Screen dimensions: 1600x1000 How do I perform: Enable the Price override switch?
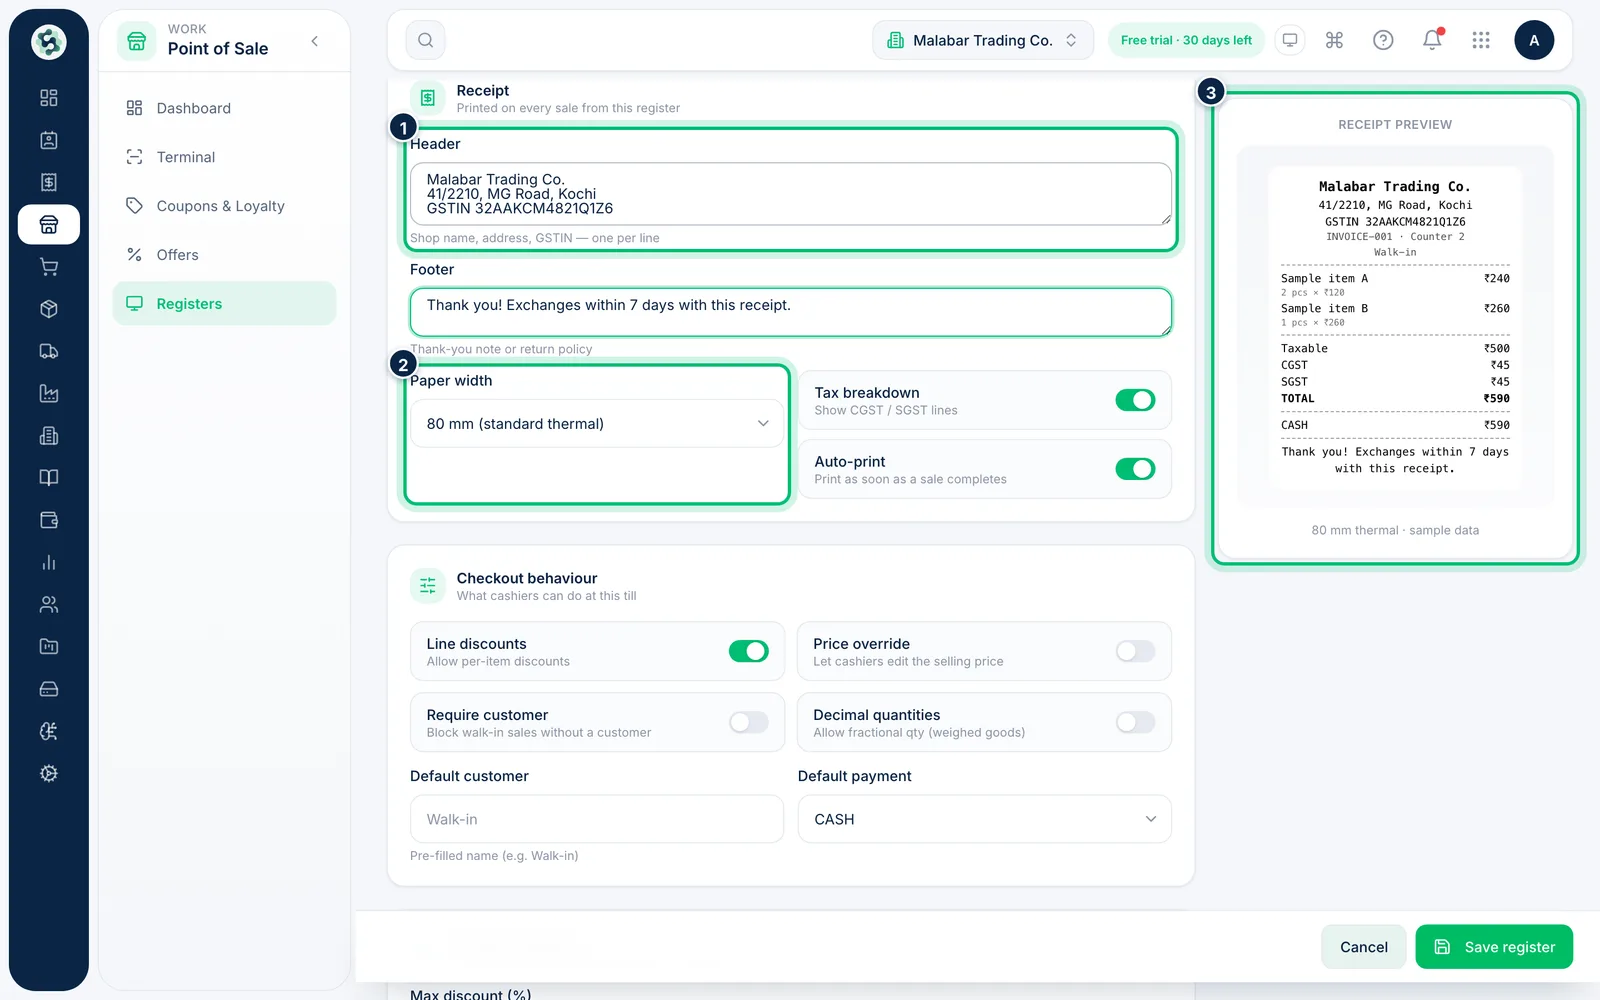click(1135, 651)
